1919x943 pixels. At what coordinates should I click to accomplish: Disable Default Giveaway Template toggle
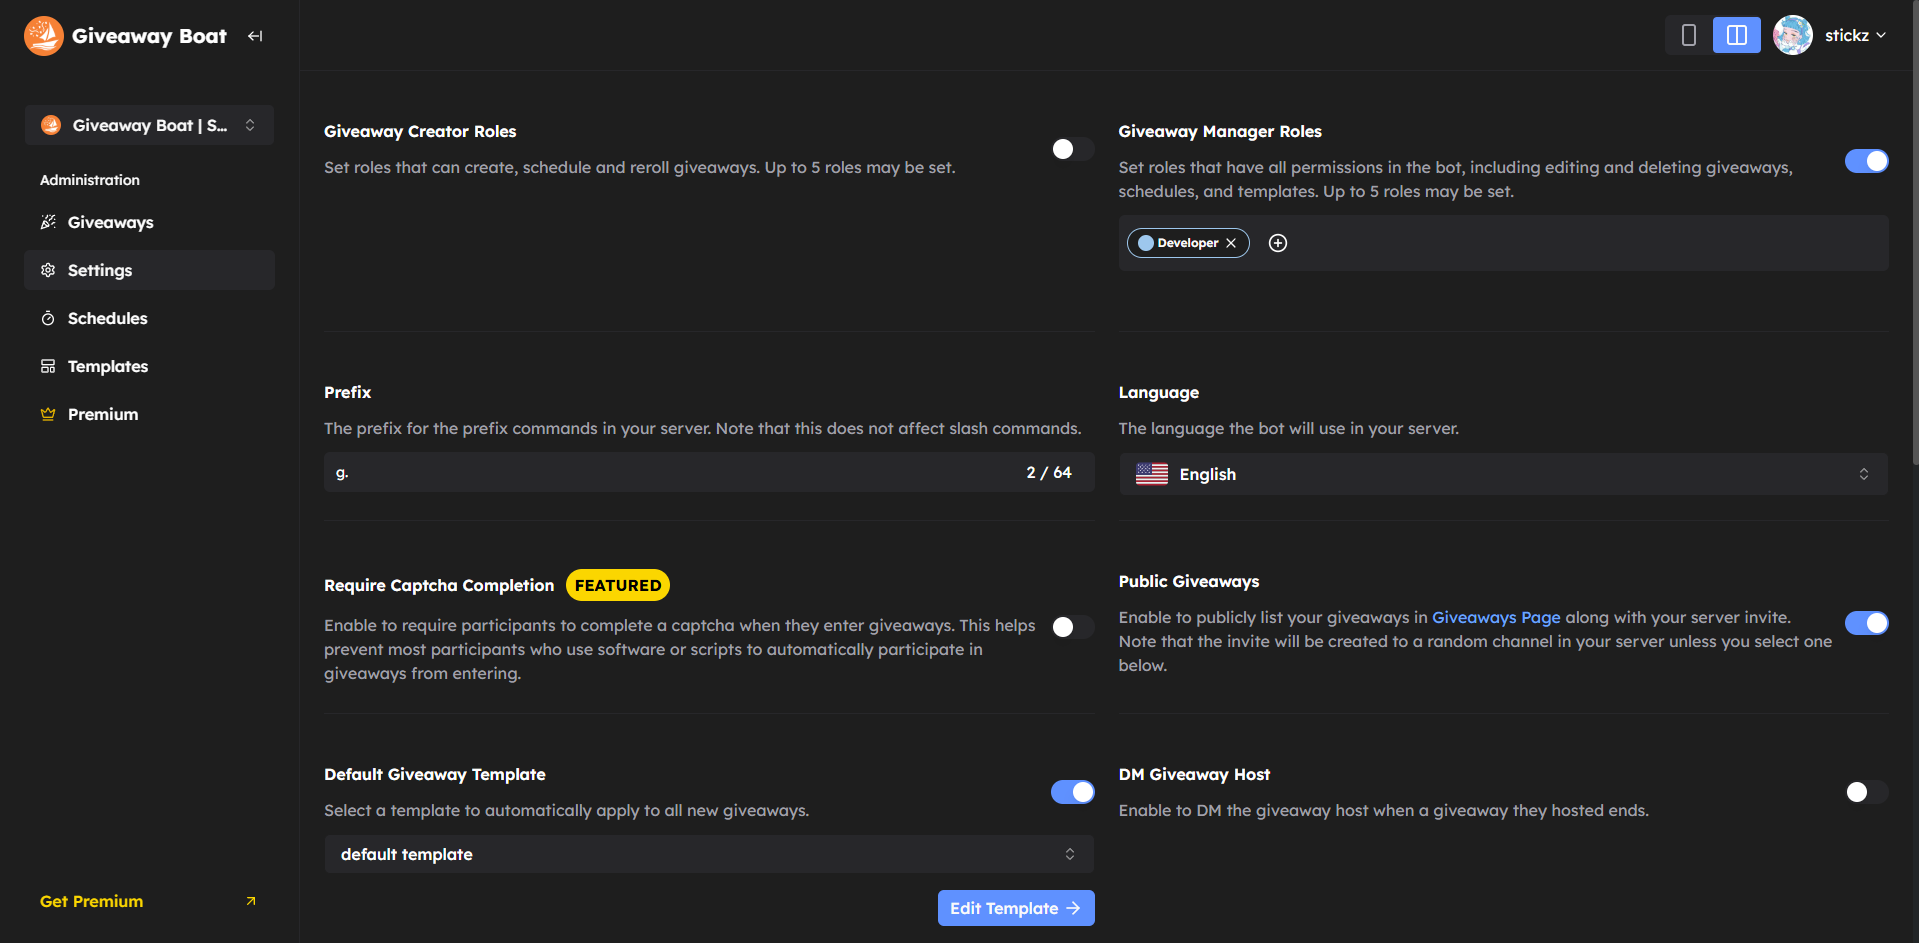point(1072,792)
